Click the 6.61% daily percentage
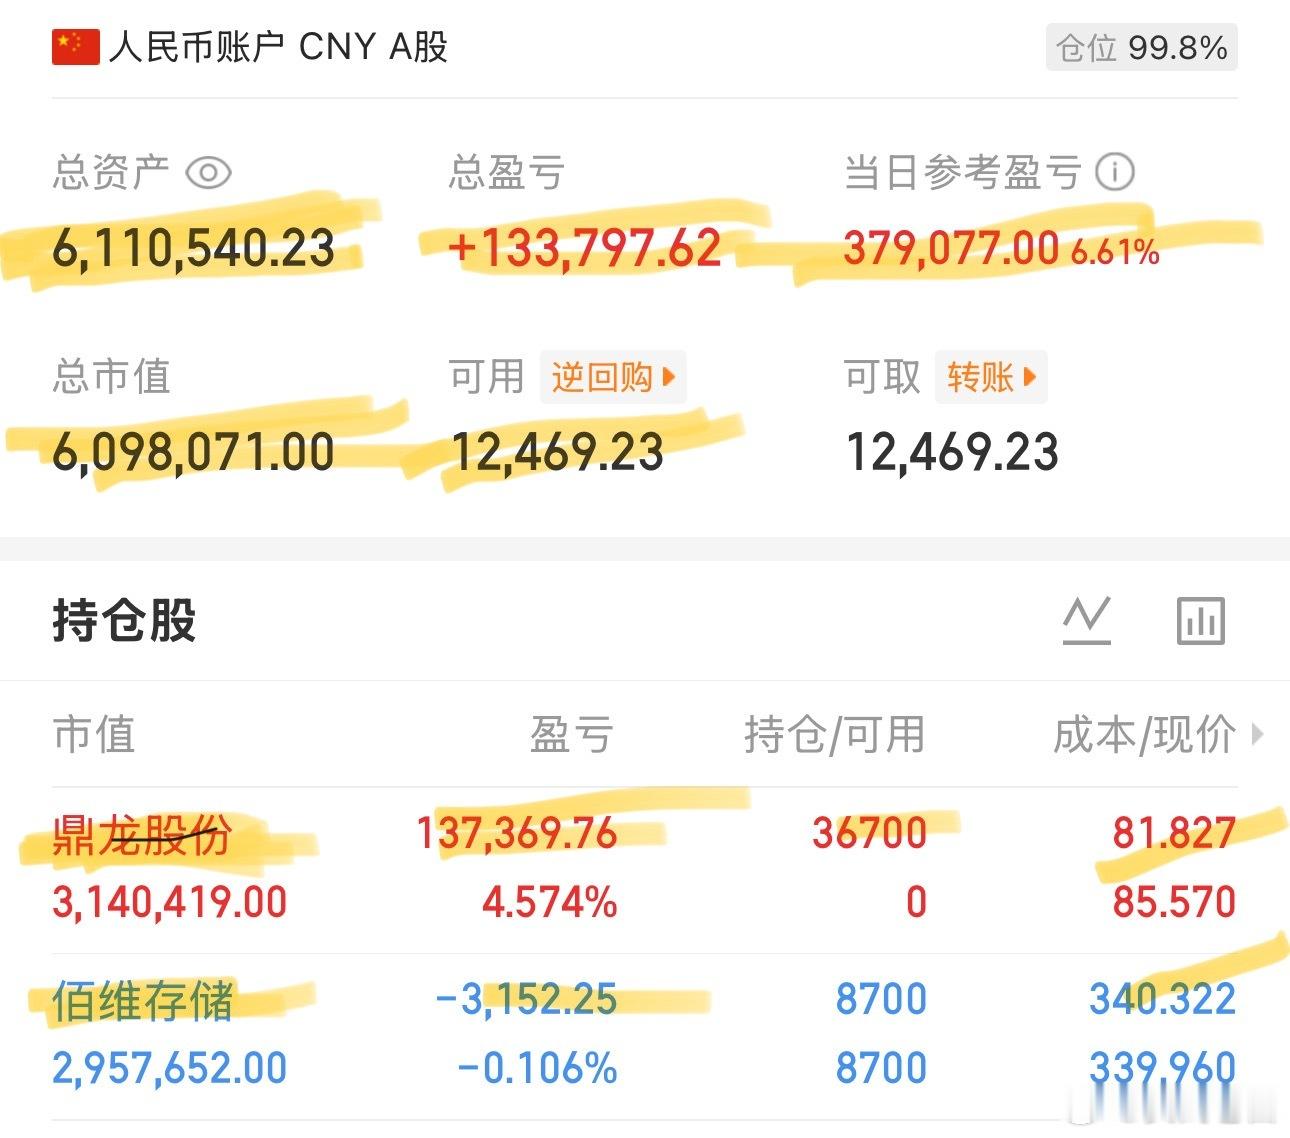1290x1138 pixels. 1115,251
